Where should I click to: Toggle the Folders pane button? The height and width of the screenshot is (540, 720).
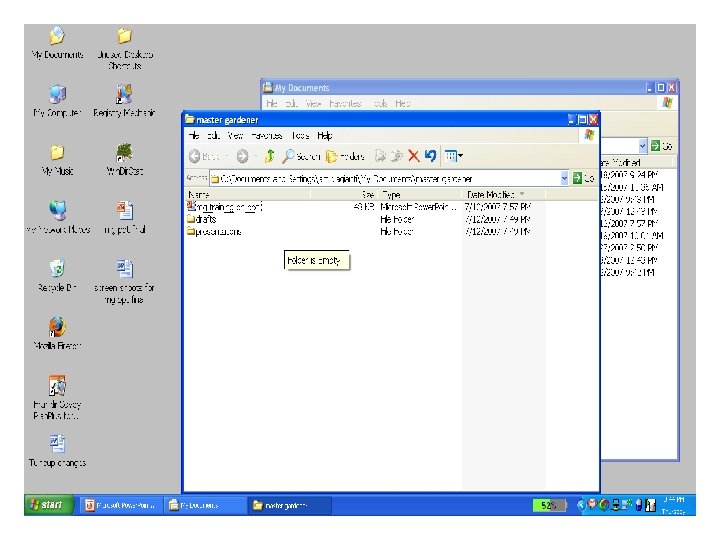coord(345,156)
